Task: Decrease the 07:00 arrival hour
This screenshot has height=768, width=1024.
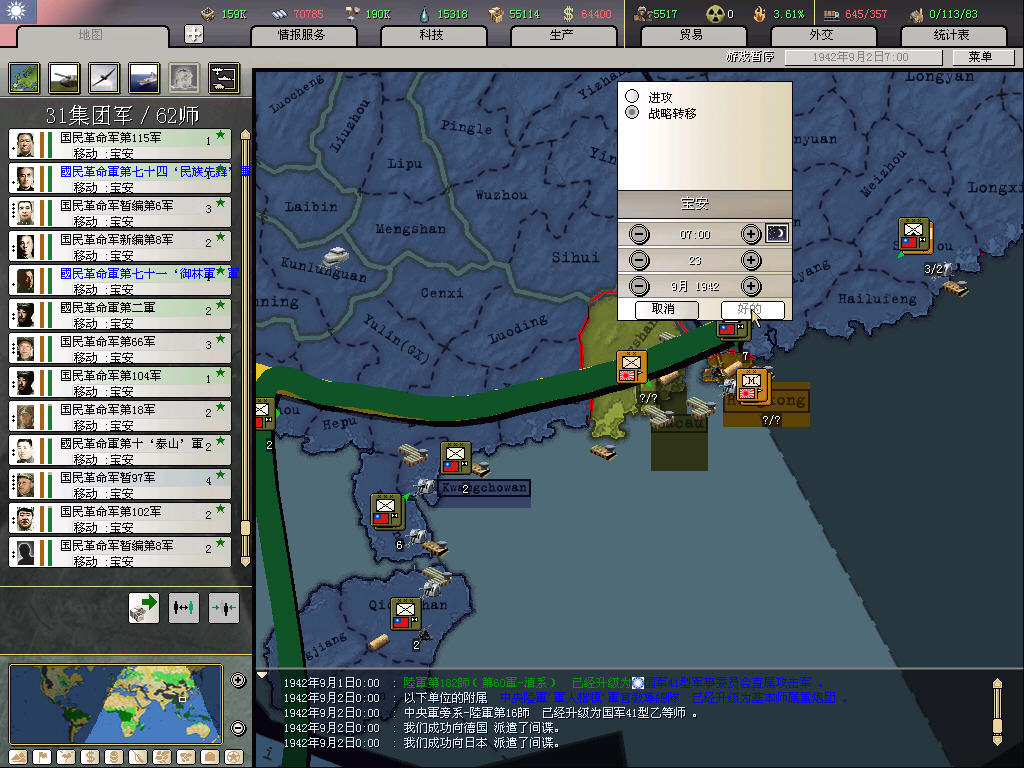Action: 639,234
